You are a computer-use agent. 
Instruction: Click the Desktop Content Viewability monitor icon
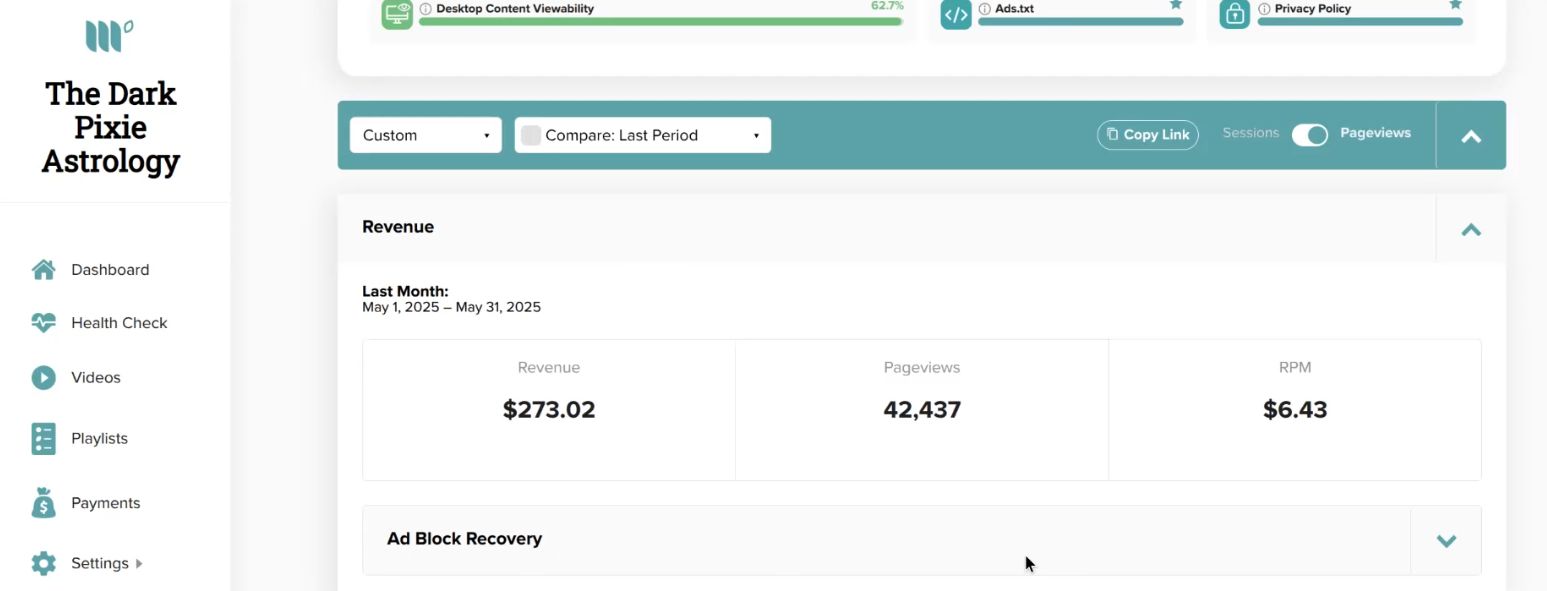(x=397, y=14)
